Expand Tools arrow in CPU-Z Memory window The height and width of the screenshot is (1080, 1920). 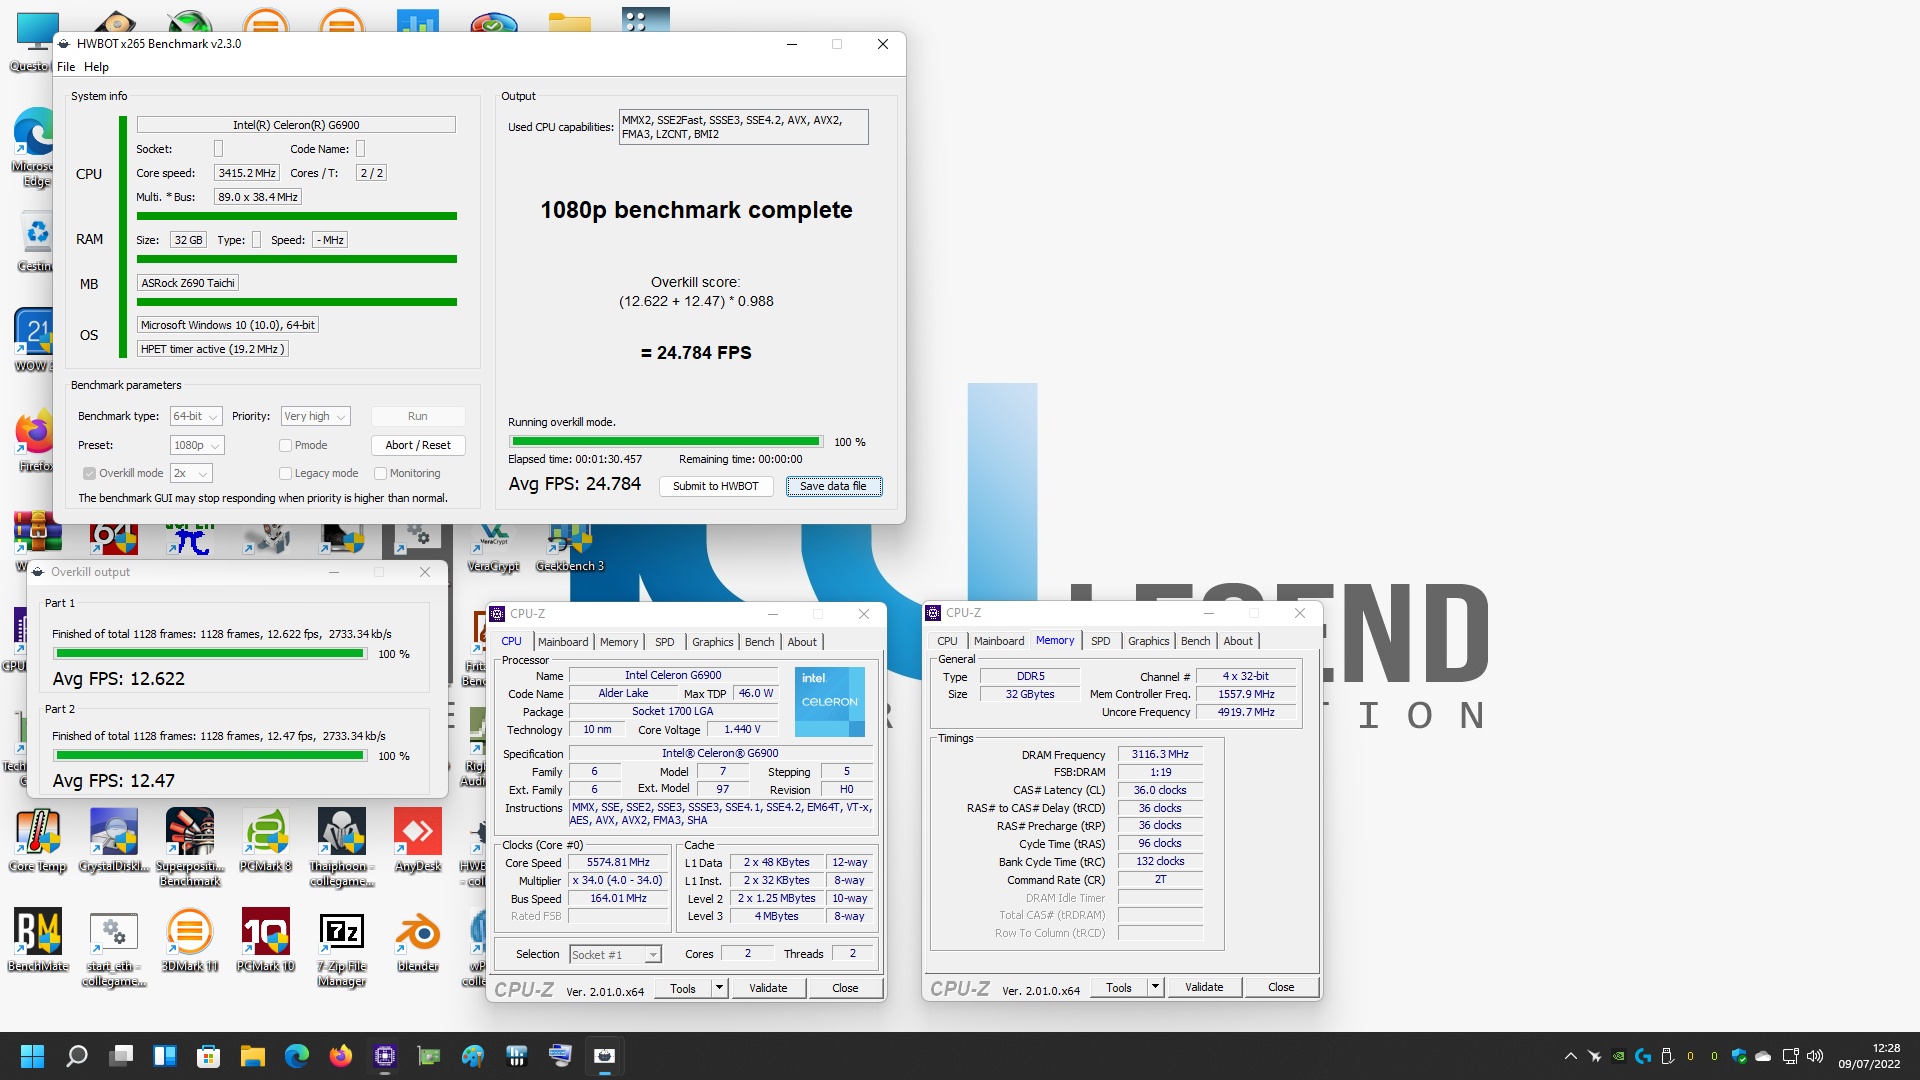tap(1154, 987)
